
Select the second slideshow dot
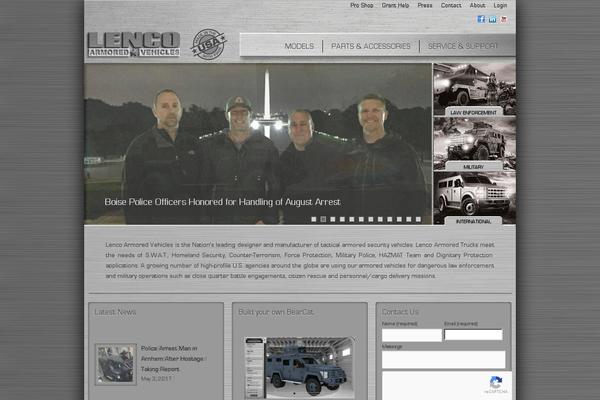pos(323,219)
